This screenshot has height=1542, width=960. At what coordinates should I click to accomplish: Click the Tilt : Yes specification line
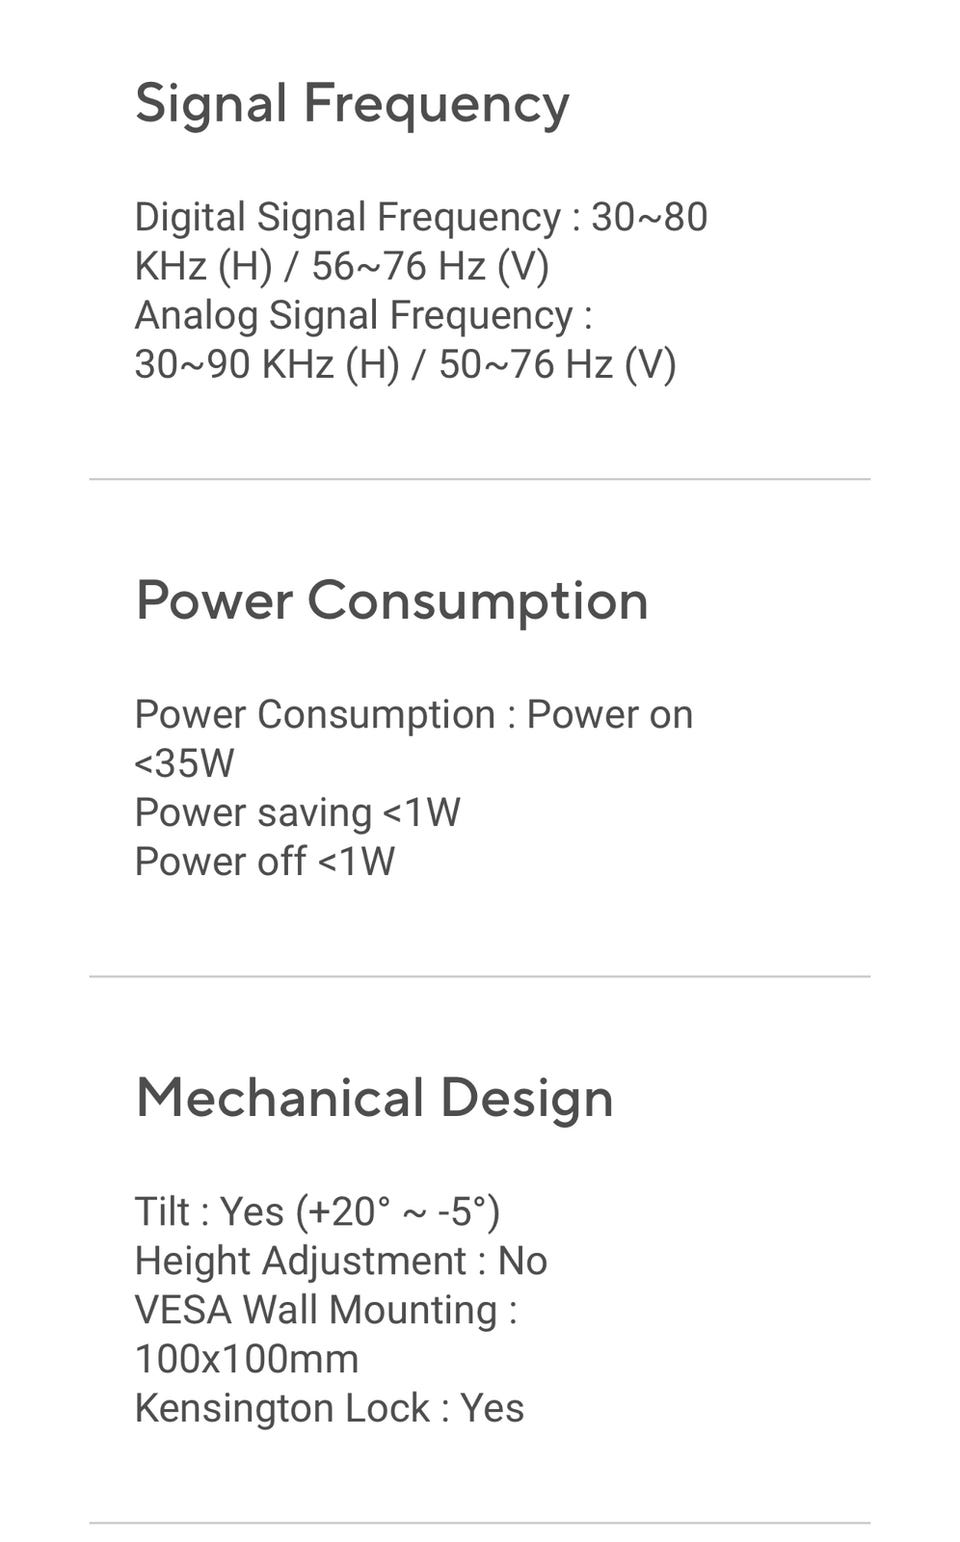(x=318, y=1211)
